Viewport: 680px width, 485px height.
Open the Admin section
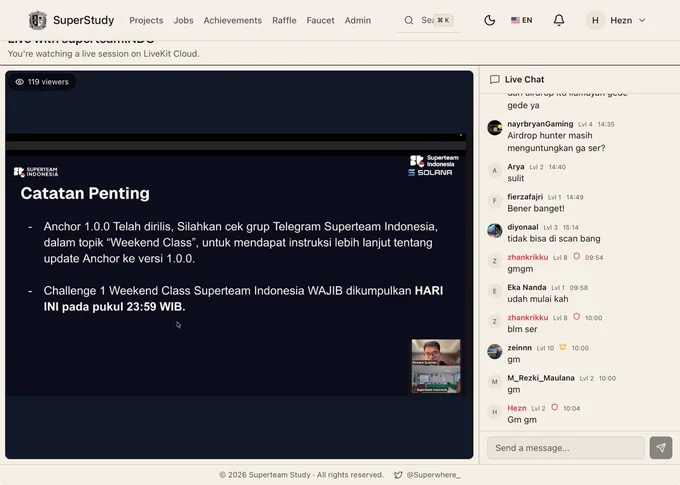pos(357,20)
